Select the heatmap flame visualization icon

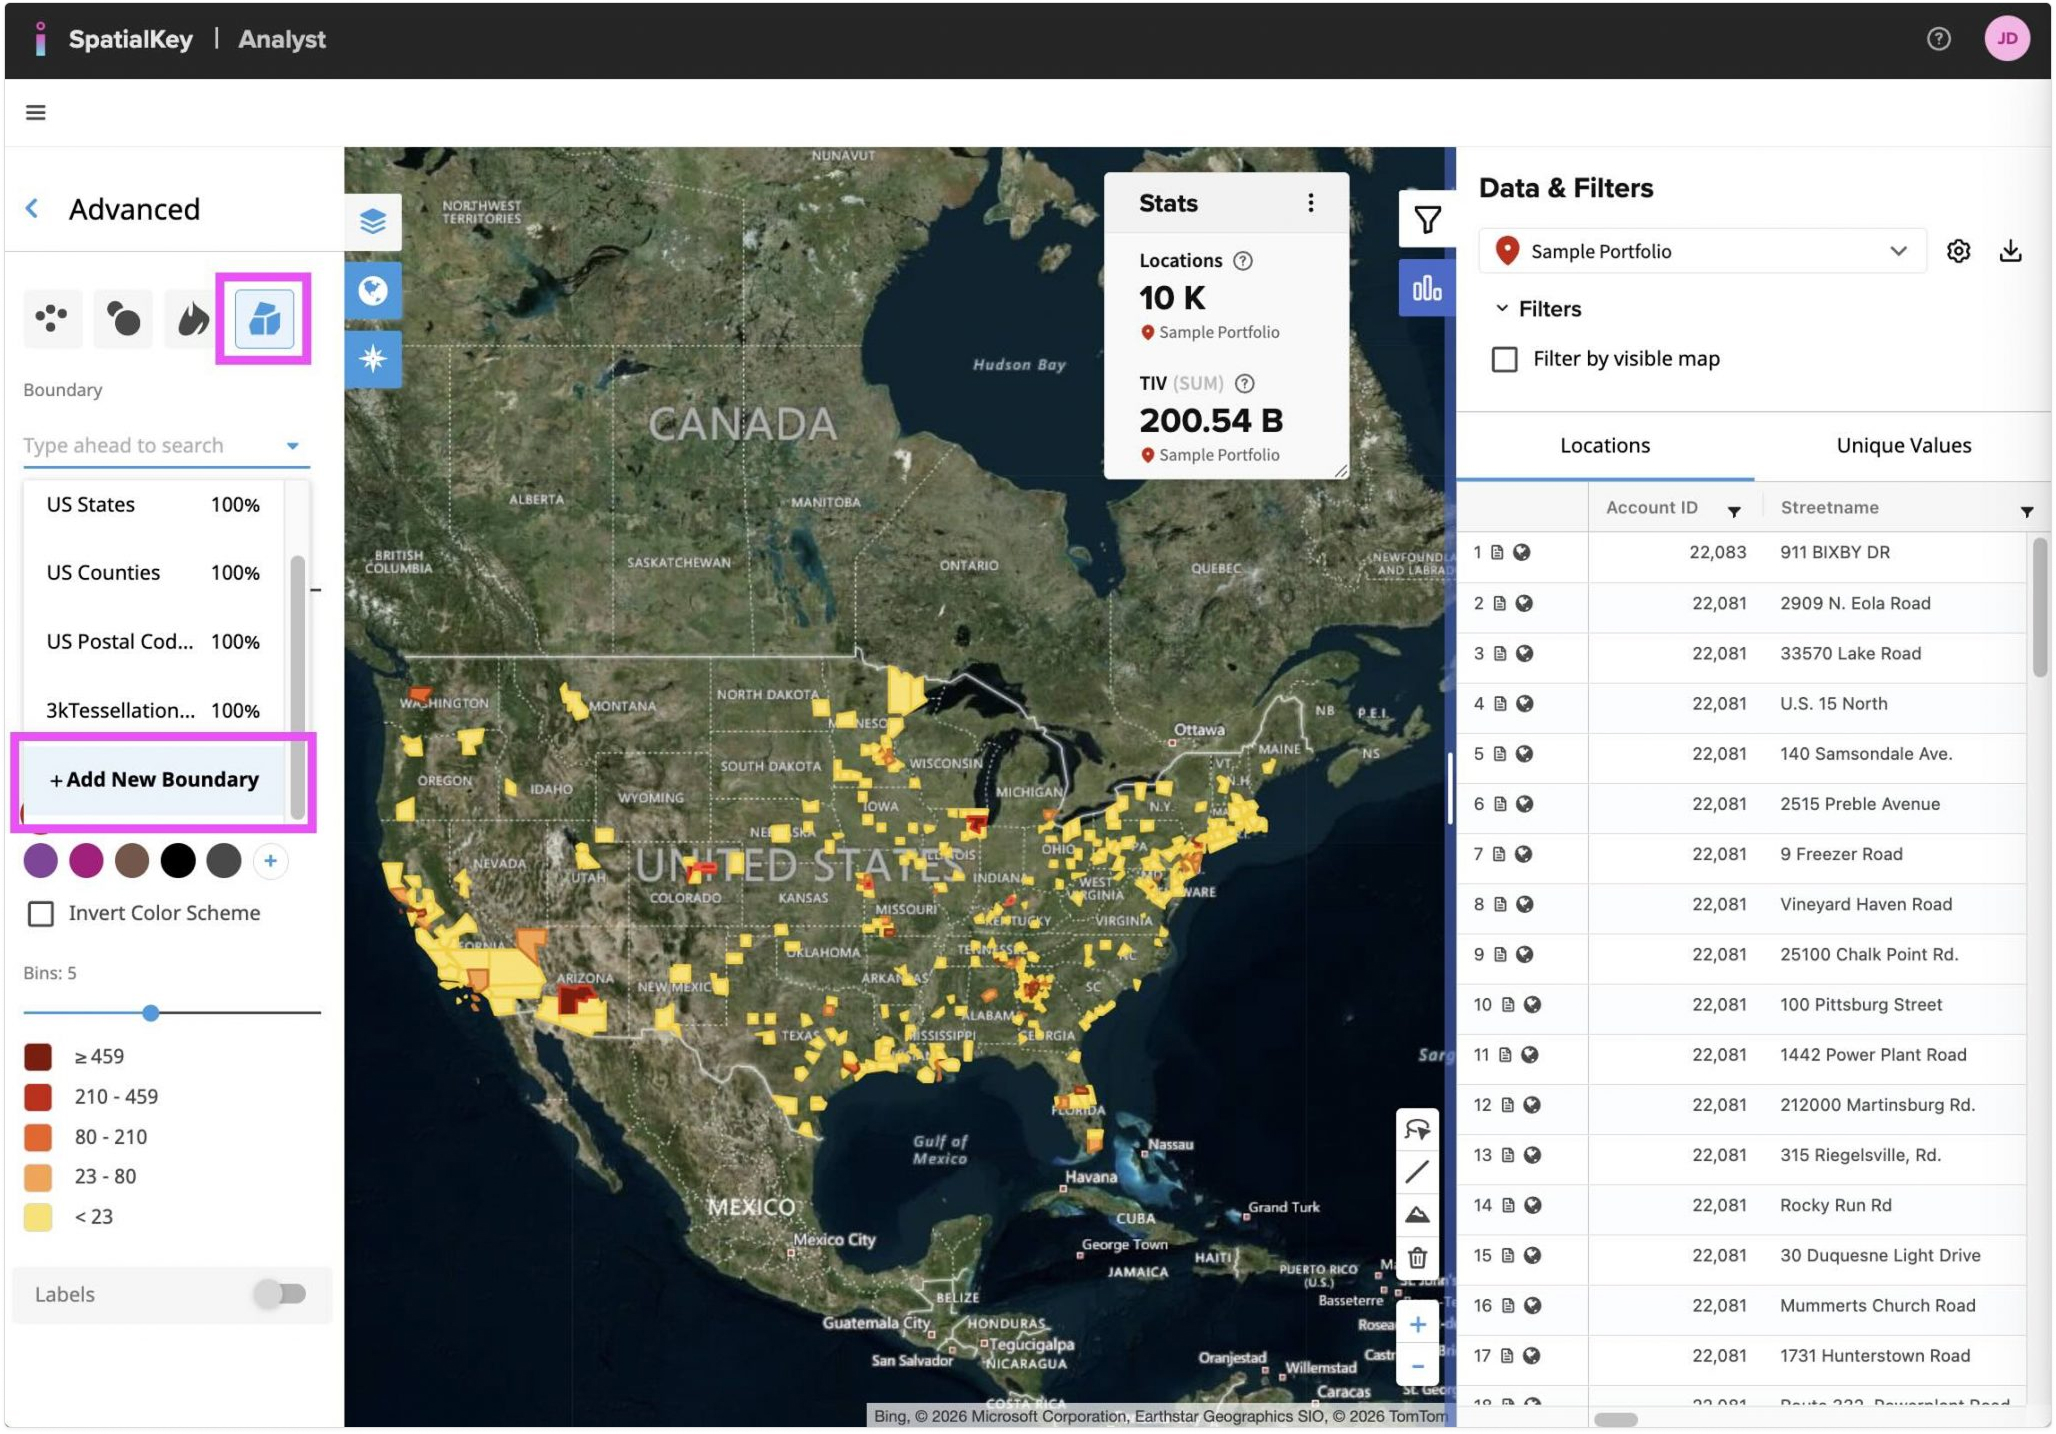point(192,320)
